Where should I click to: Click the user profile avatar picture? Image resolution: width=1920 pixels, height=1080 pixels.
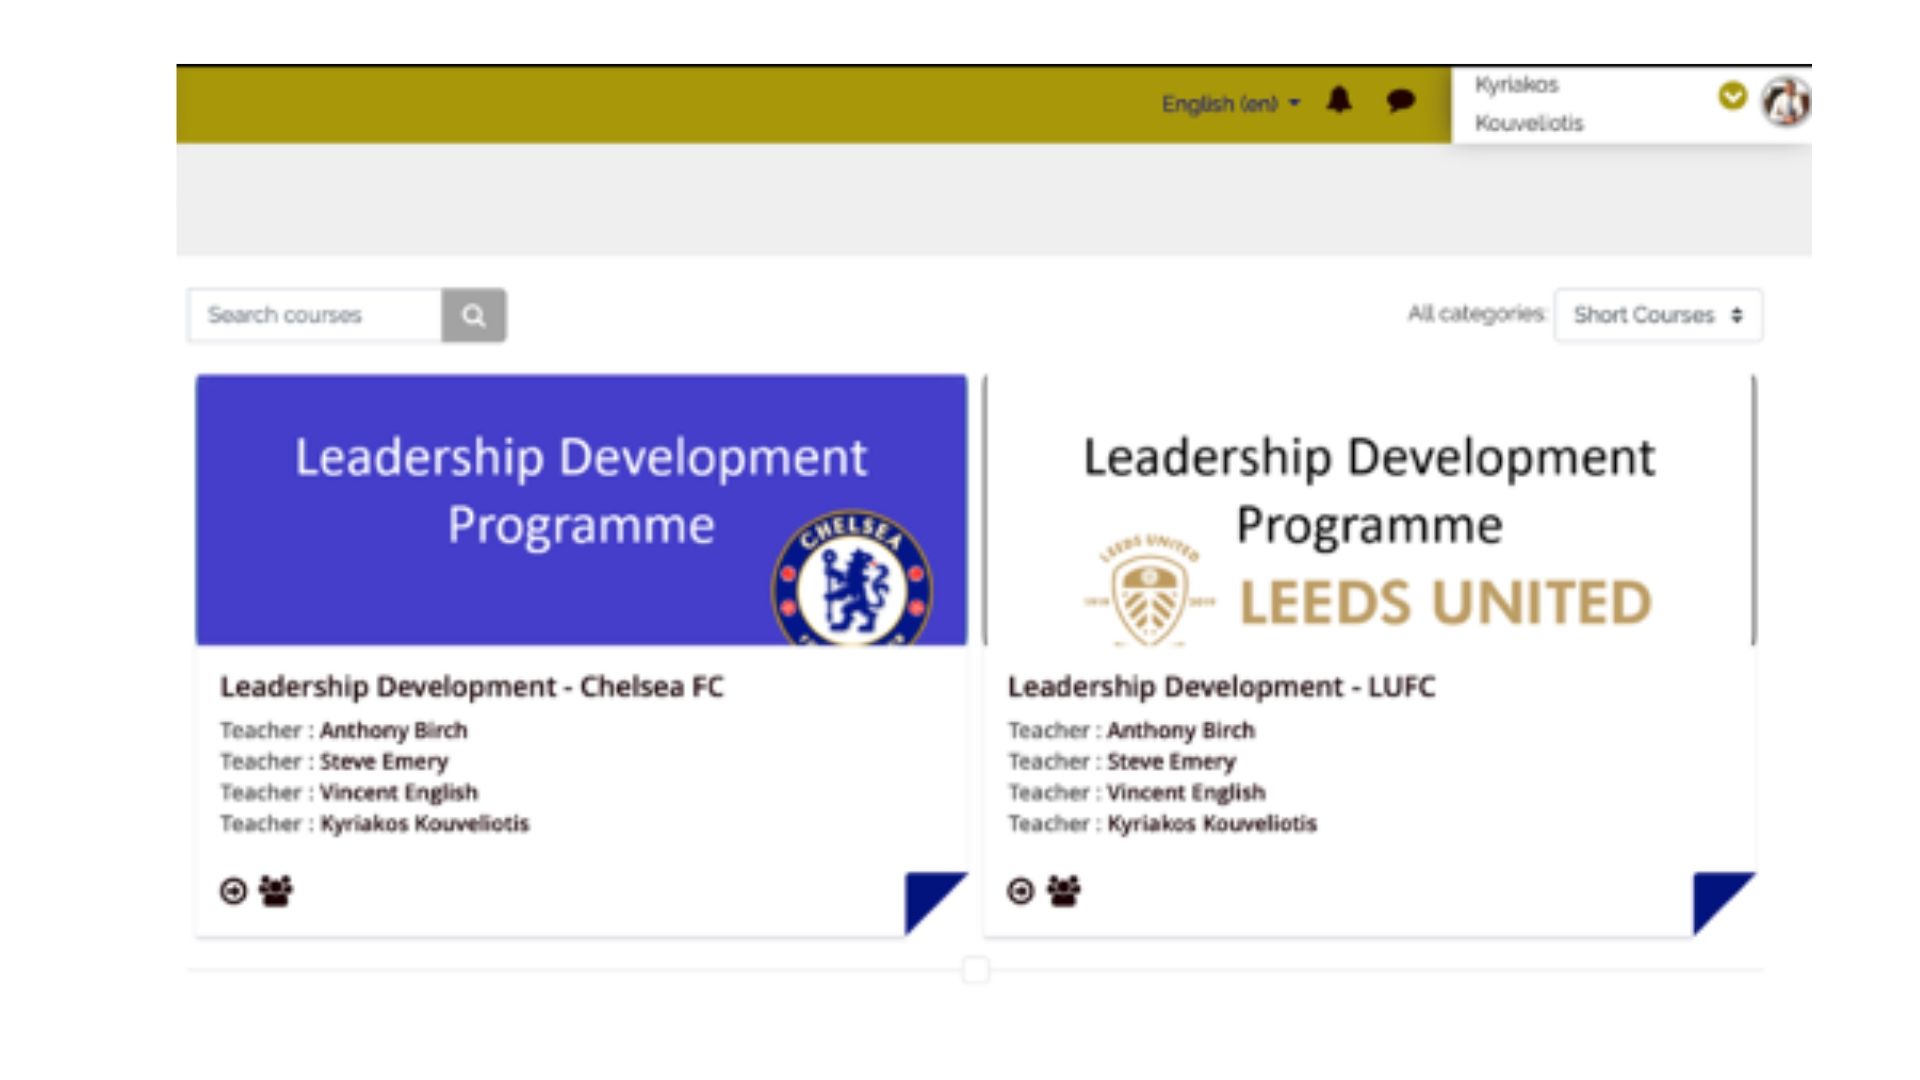click(1786, 102)
